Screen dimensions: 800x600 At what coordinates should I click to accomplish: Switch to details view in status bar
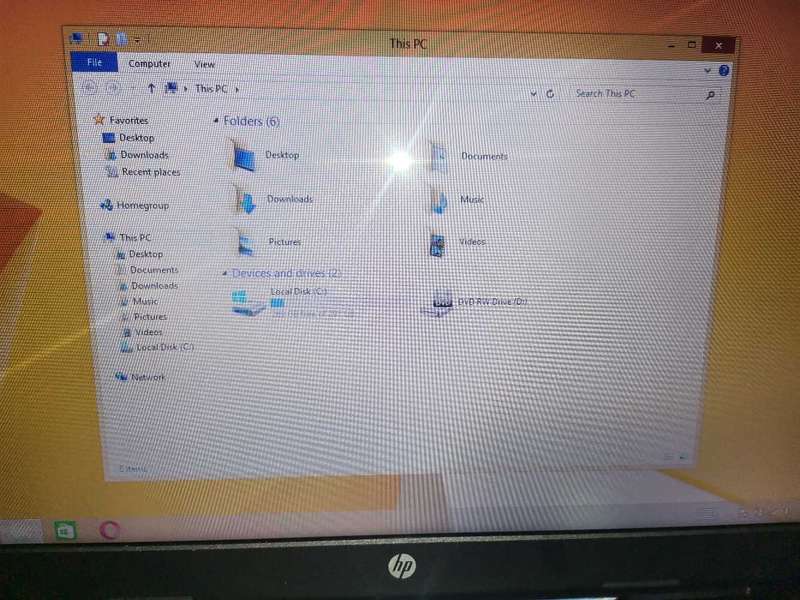pyautogui.click(x=668, y=457)
